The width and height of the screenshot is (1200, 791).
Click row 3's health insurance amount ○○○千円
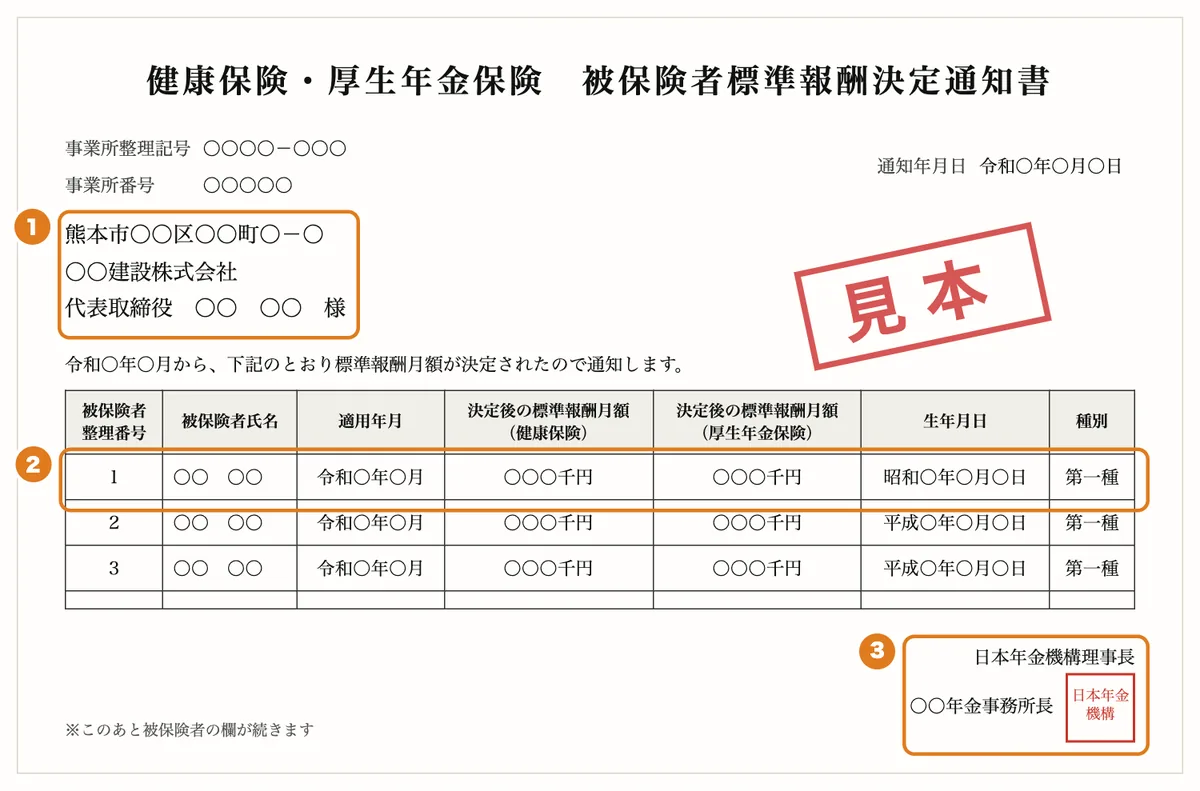pyautogui.click(x=548, y=568)
